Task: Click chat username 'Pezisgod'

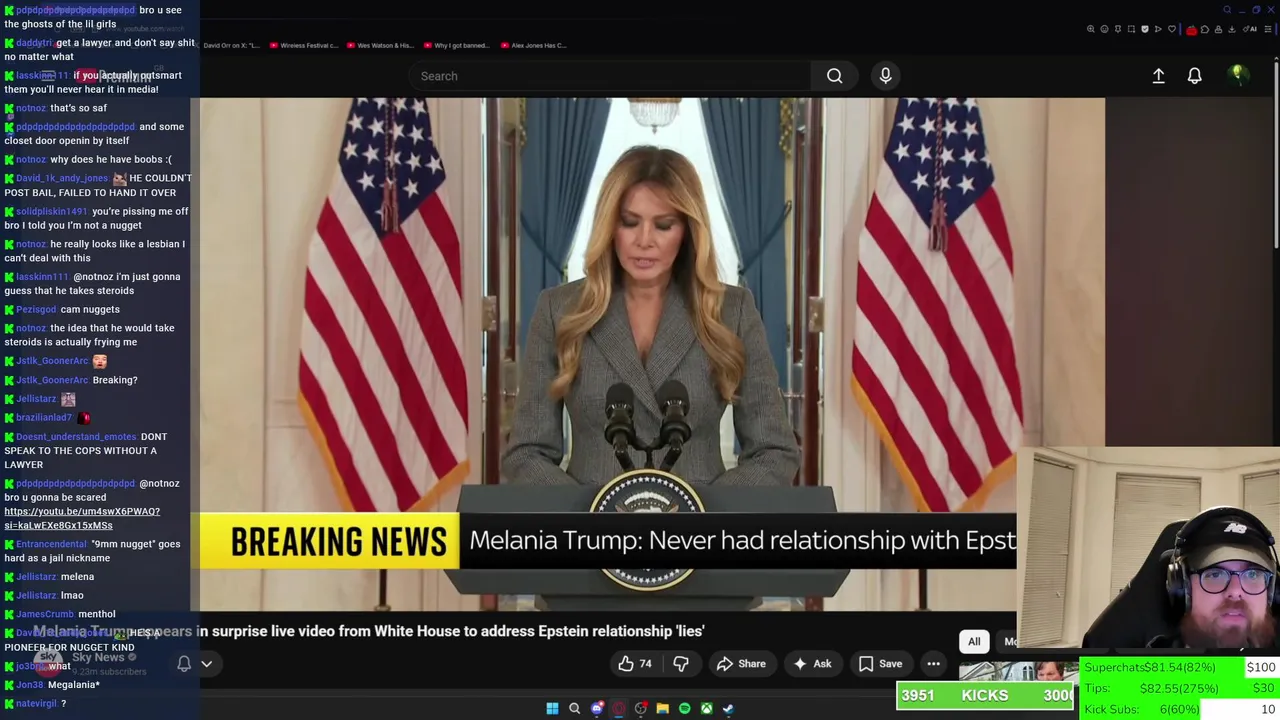Action: 36,309
